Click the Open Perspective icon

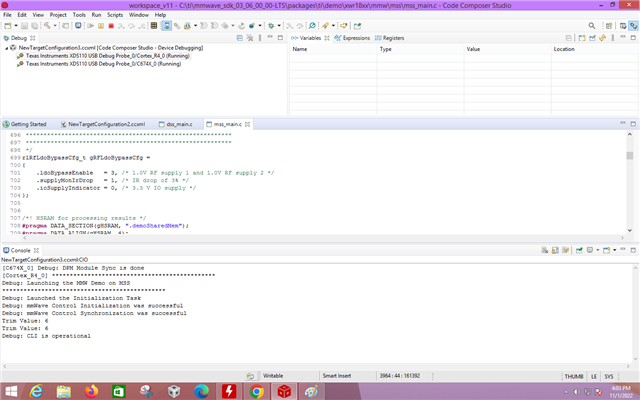(x=609, y=26)
